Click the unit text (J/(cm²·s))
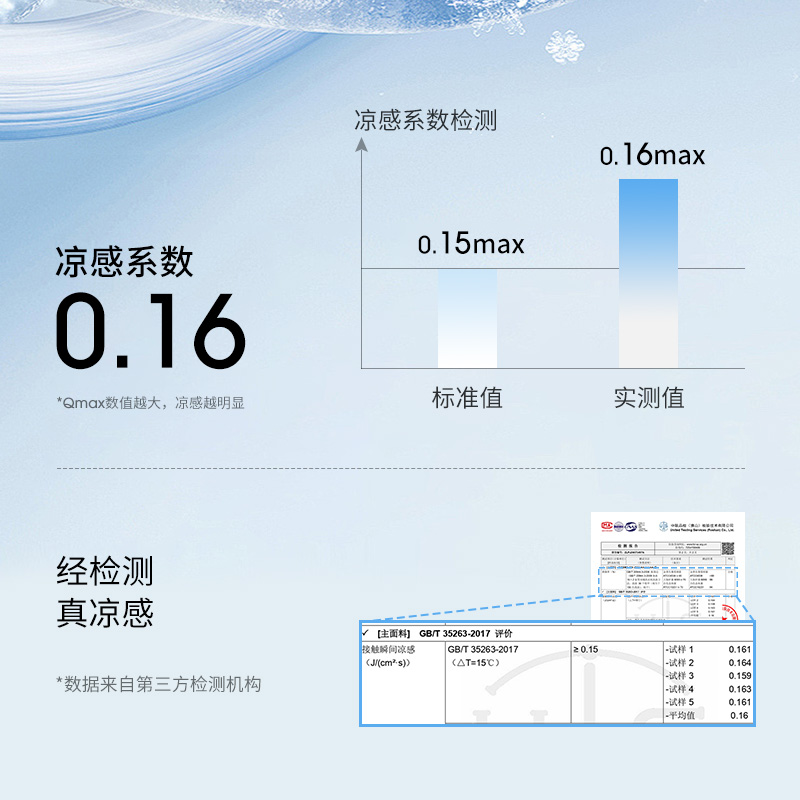800x800 pixels. [387, 662]
